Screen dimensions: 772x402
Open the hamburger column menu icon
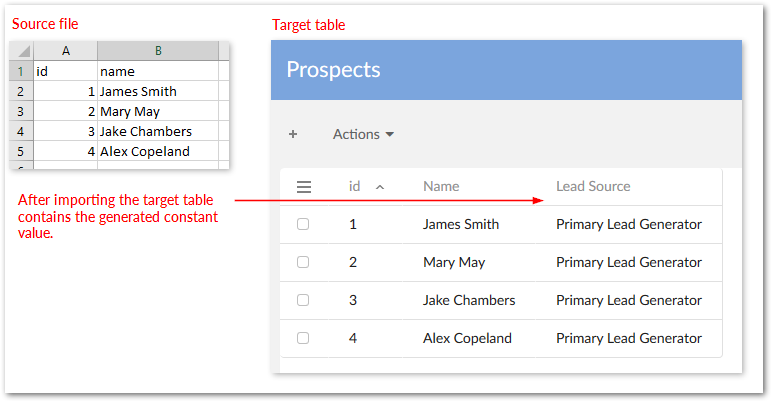[304, 186]
